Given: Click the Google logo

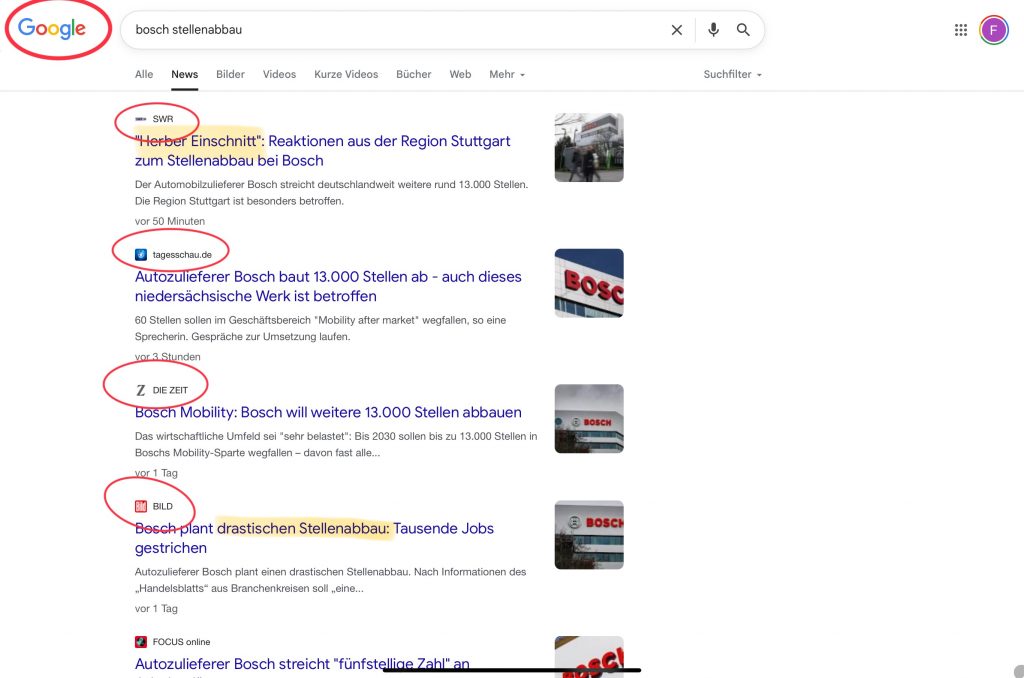Looking at the screenshot, I should pyautogui.click(x=52, y=29).
